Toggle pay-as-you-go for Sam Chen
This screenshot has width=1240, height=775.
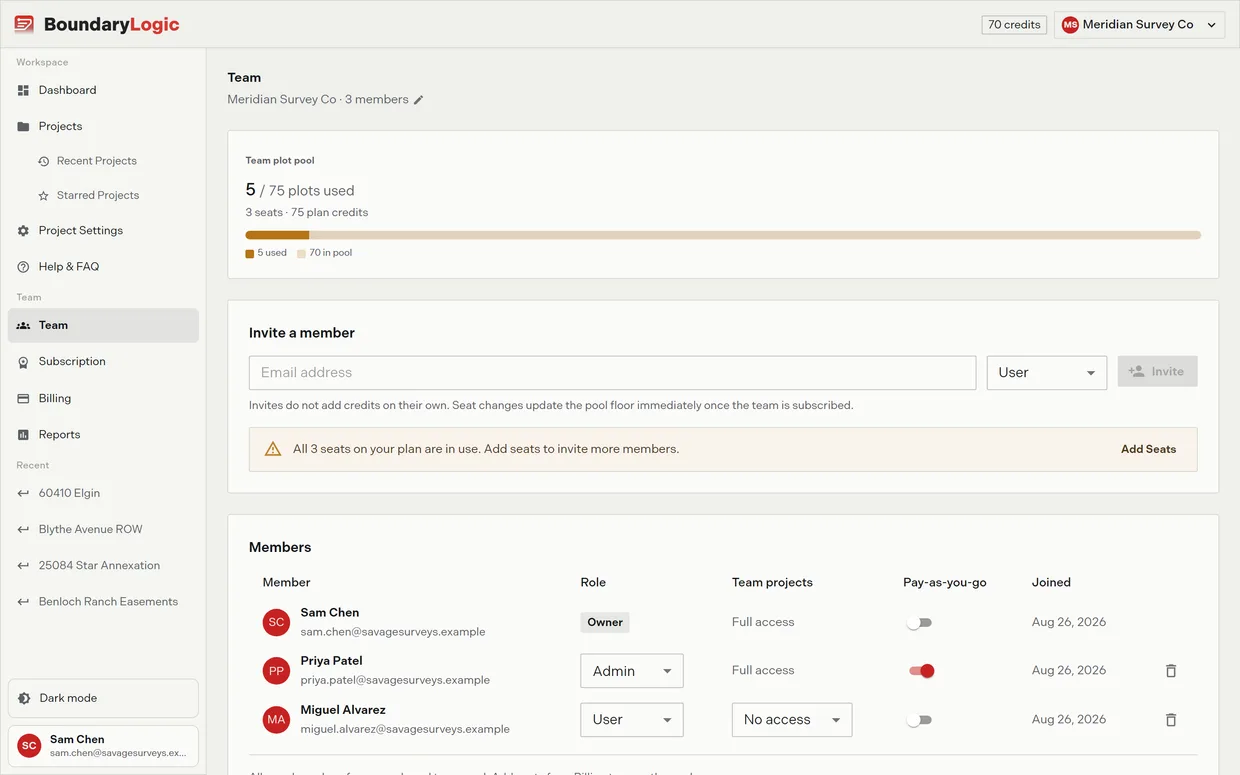919,623
